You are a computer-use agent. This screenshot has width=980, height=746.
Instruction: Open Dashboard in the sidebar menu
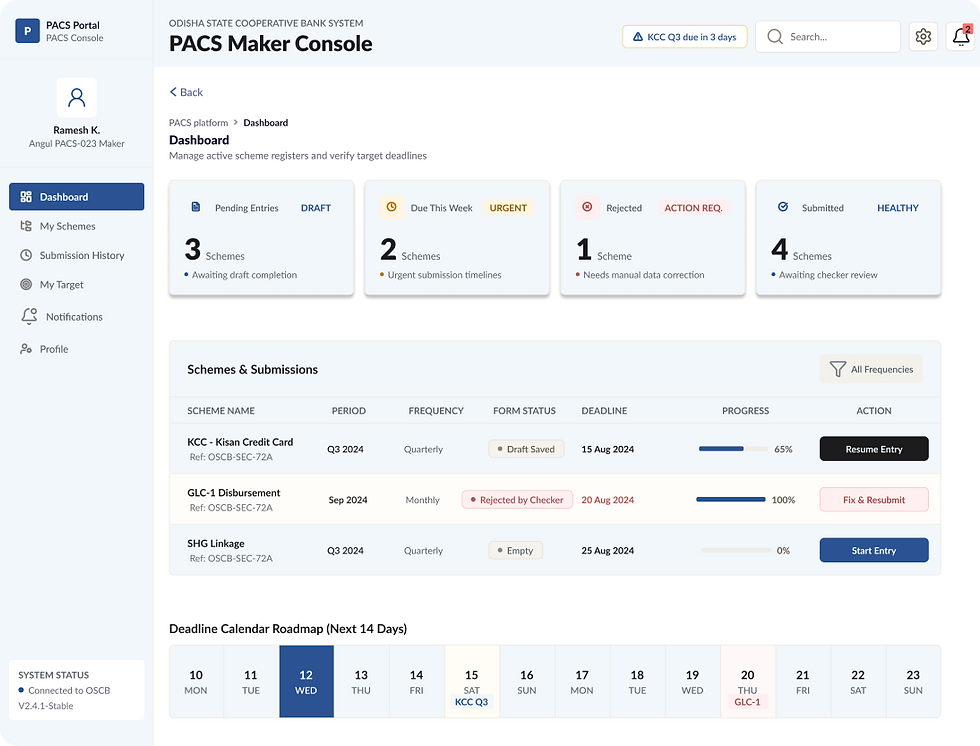tap(76, 197)
